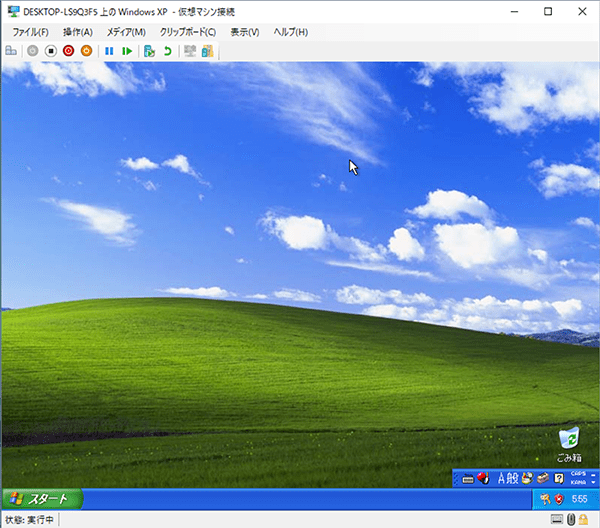This screenshot has height=528, width=600.
Task: Toggle CAPS on the language bar
Action: 578,474
